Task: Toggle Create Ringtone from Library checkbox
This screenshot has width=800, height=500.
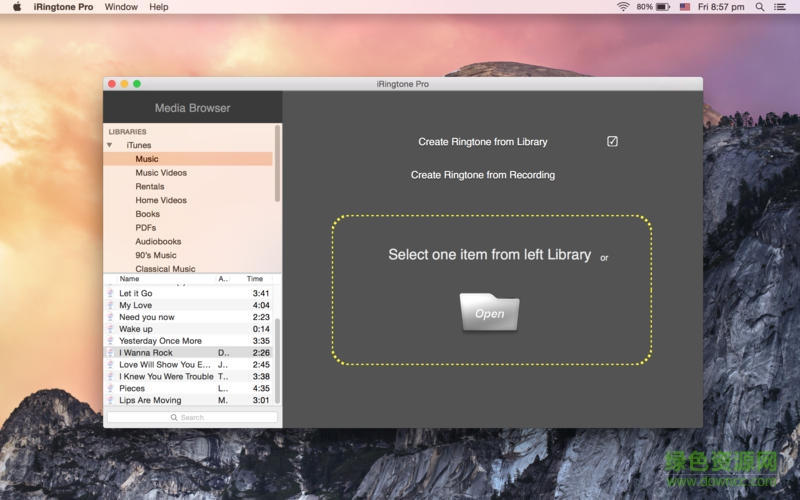Action: point(612,141)
